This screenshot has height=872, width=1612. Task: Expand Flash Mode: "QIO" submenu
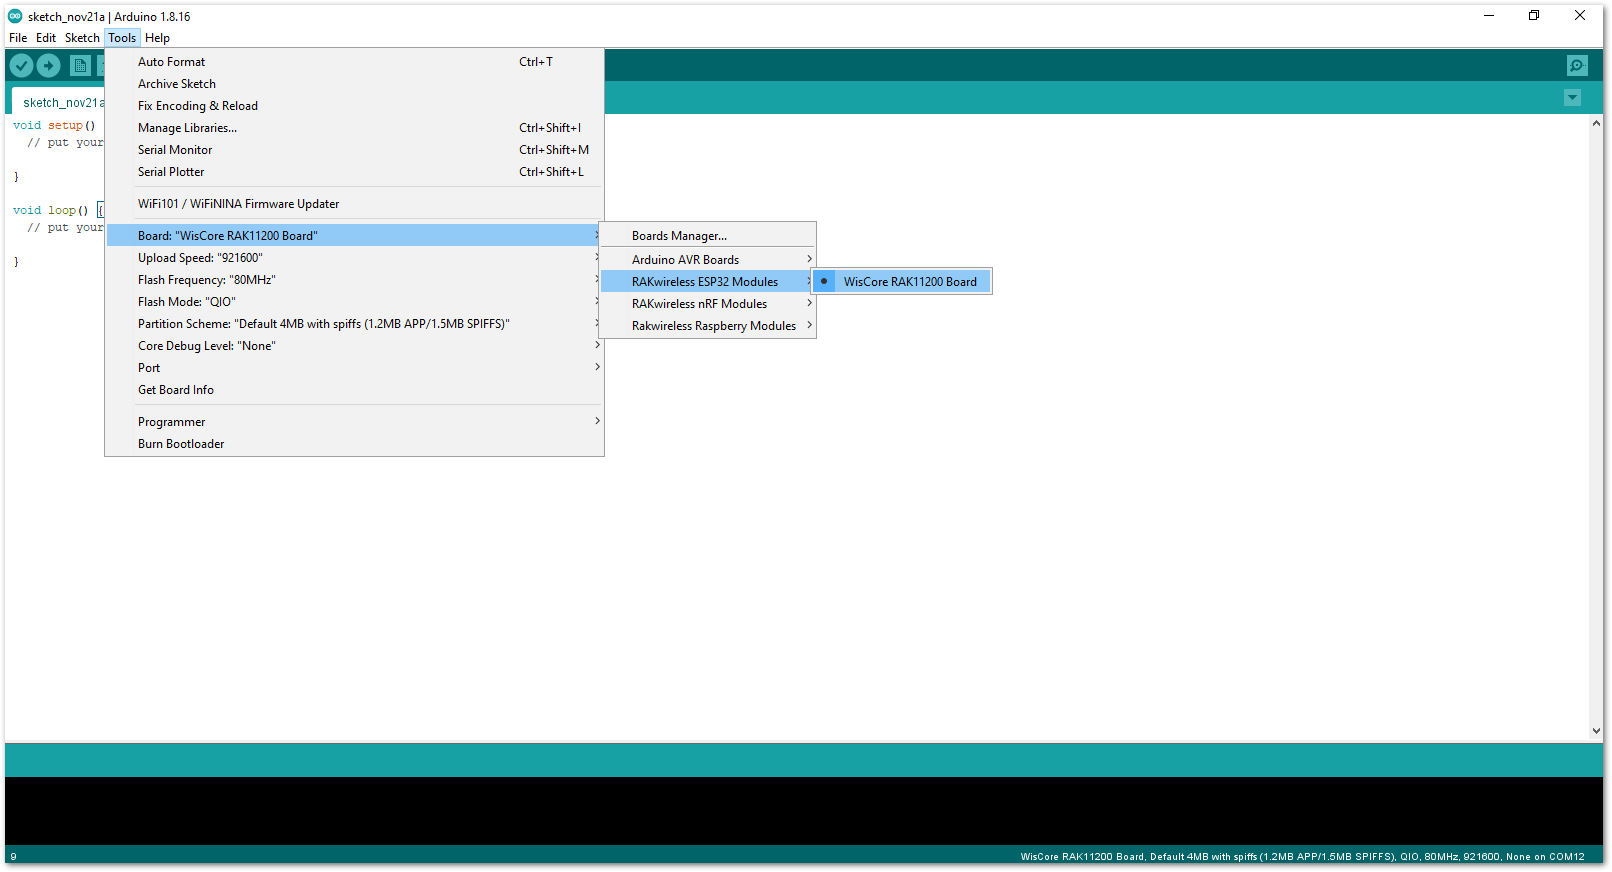coord(354,302)
